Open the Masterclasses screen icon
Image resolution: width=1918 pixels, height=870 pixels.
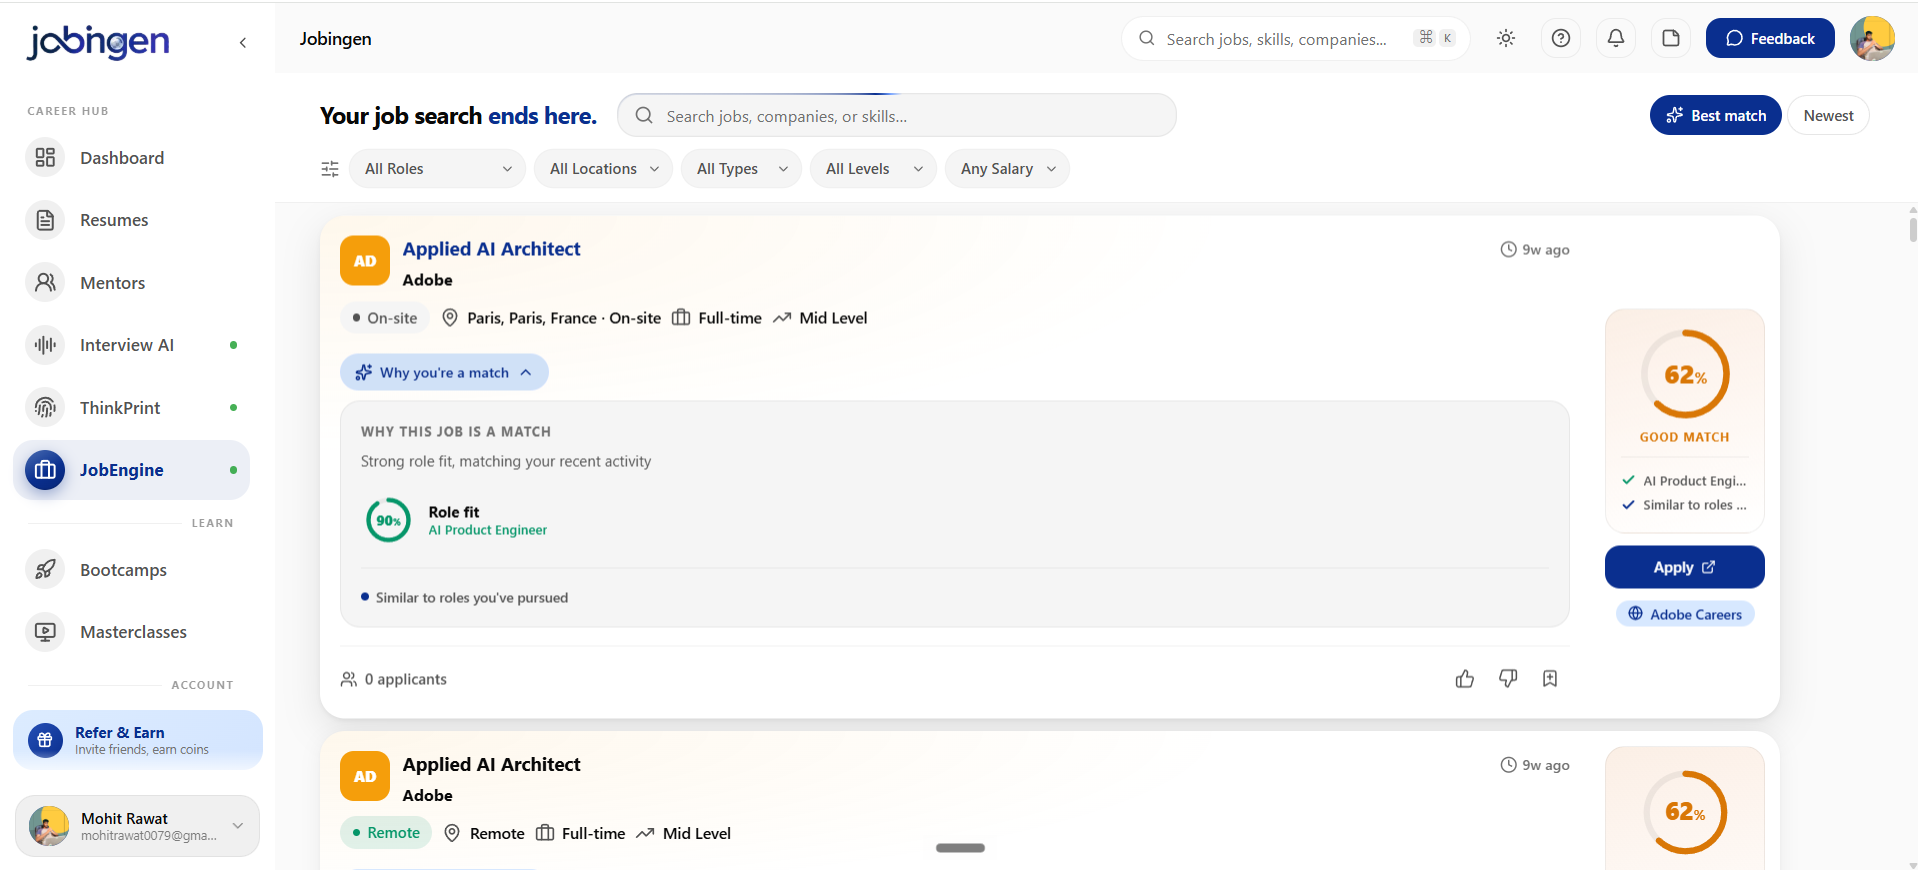pyautogui.click(x=45, y=632)
